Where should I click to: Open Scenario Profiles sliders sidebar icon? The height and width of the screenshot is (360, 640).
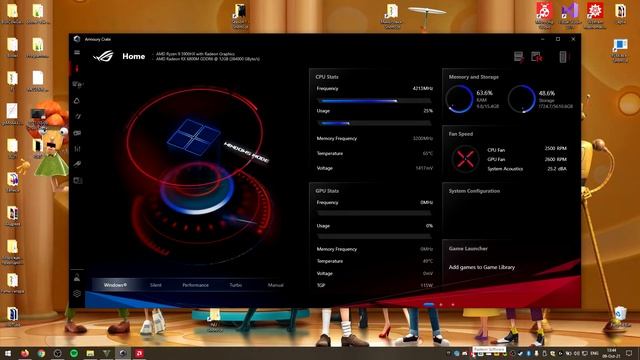(x=77, y=149)
